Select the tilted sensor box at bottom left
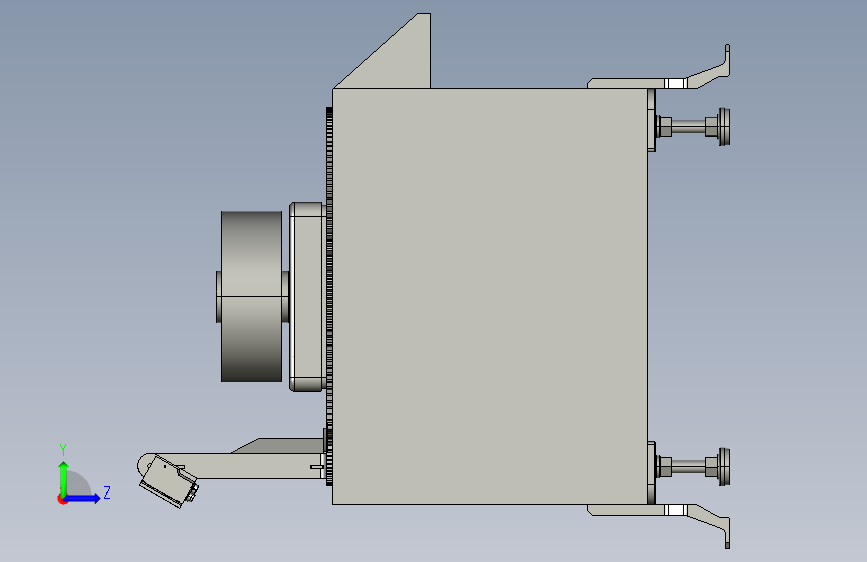 (x=169, y=482)
